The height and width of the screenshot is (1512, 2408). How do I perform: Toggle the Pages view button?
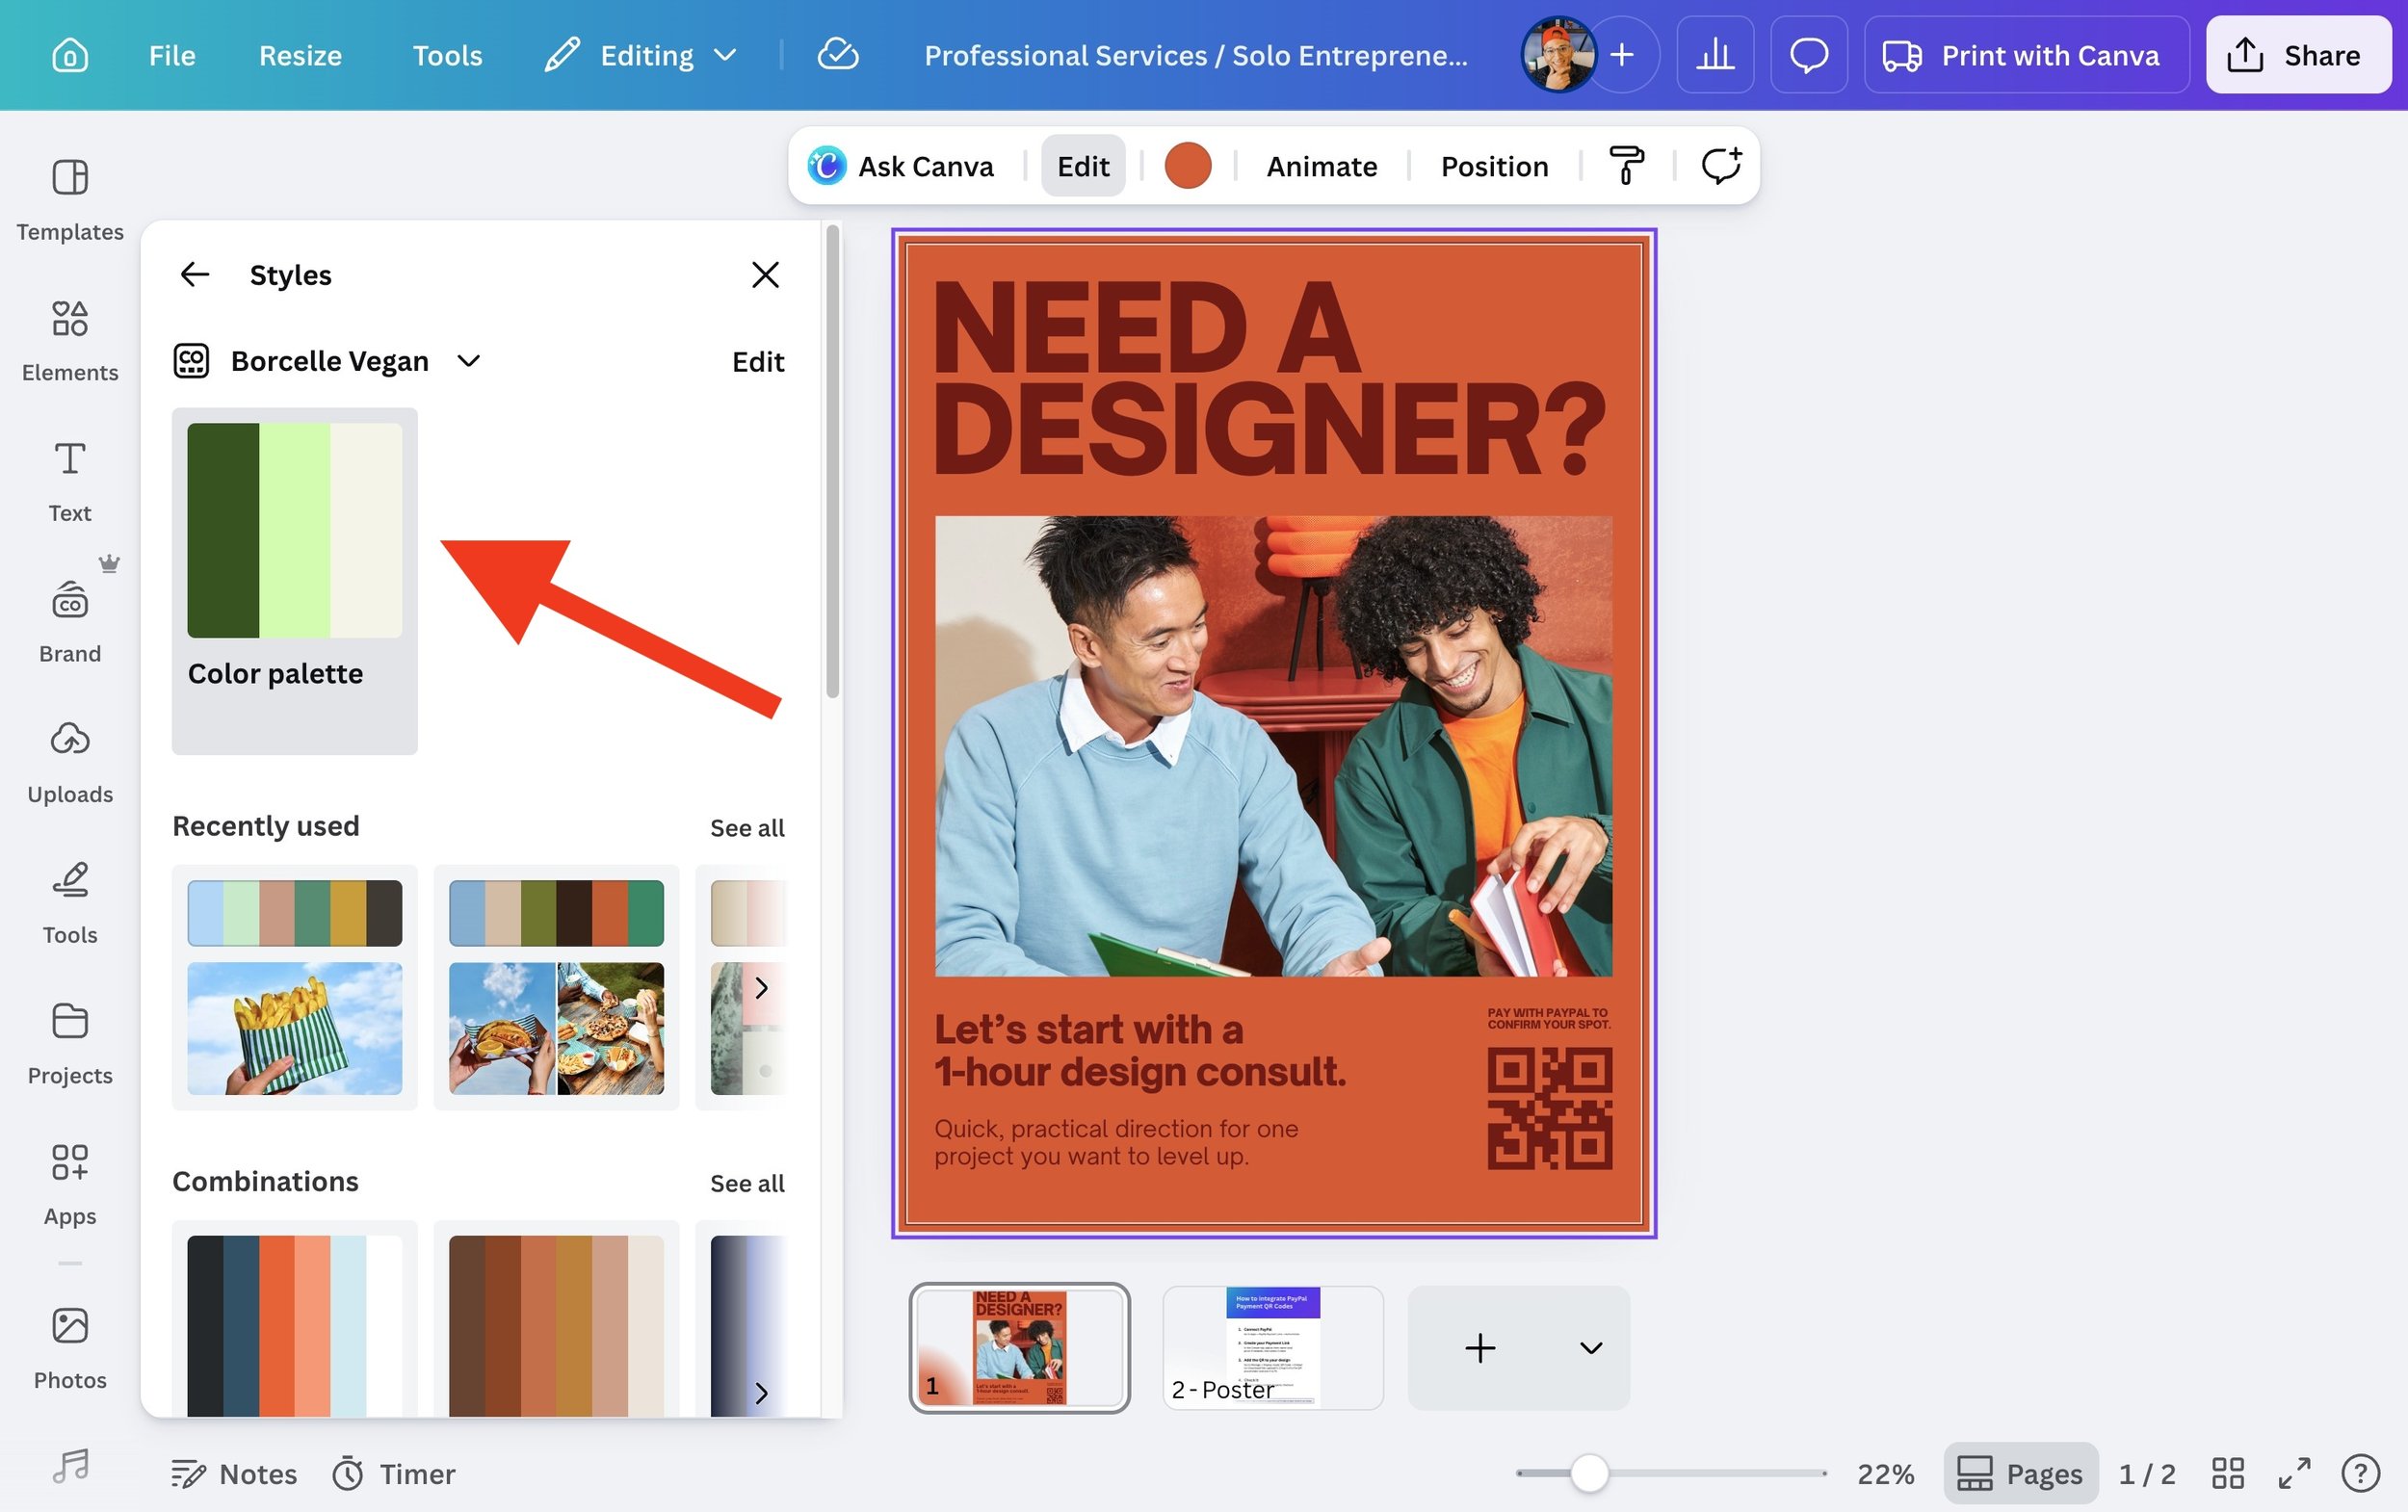[x=2020, y=1473]
